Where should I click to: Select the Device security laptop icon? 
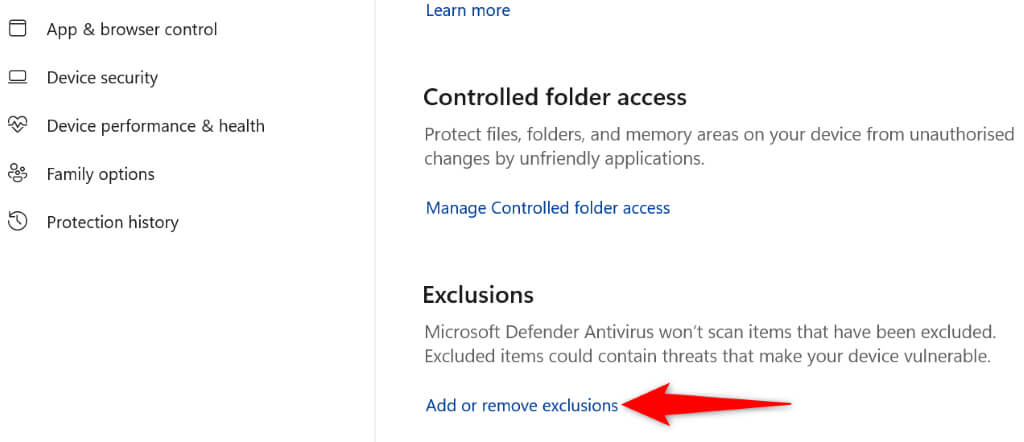coord(17,77)
